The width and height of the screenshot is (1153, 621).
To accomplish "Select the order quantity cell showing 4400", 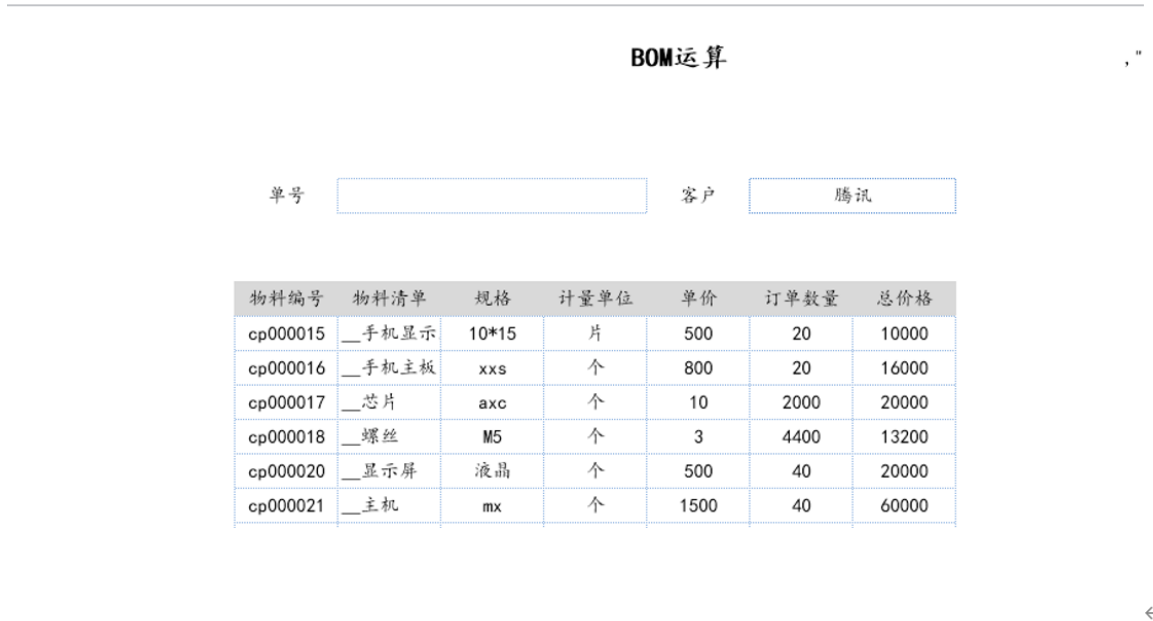I will (x=801, y=437).
